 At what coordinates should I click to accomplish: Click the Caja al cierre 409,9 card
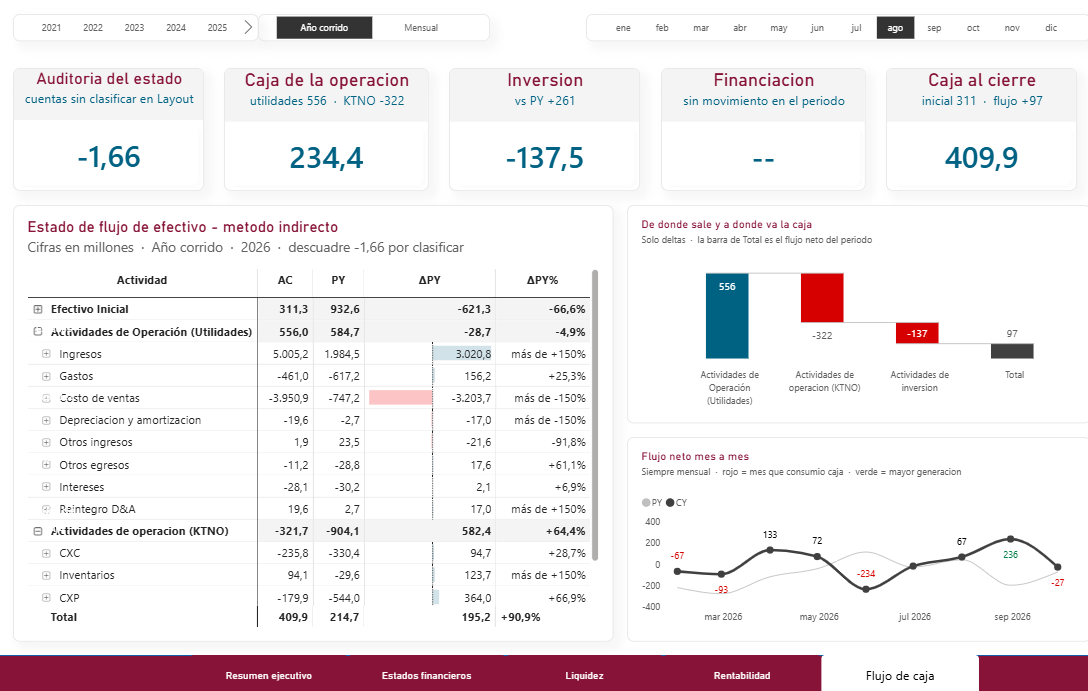(x=981, y=128)
